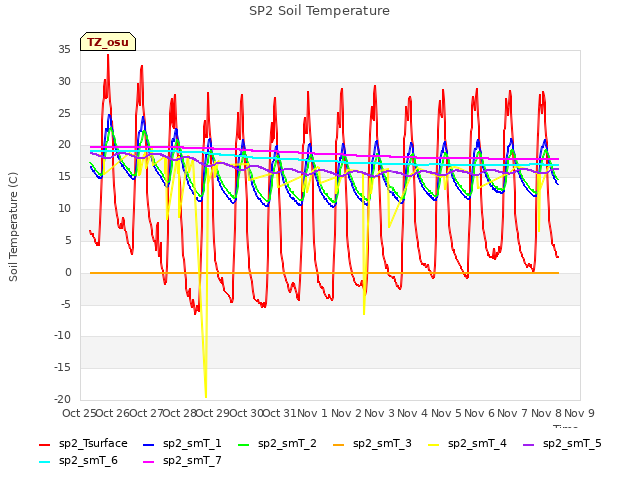Screen dimensions: 640x480
Task: Click the green sp2_smT_2 legend swatch
Action: point(244,444)
